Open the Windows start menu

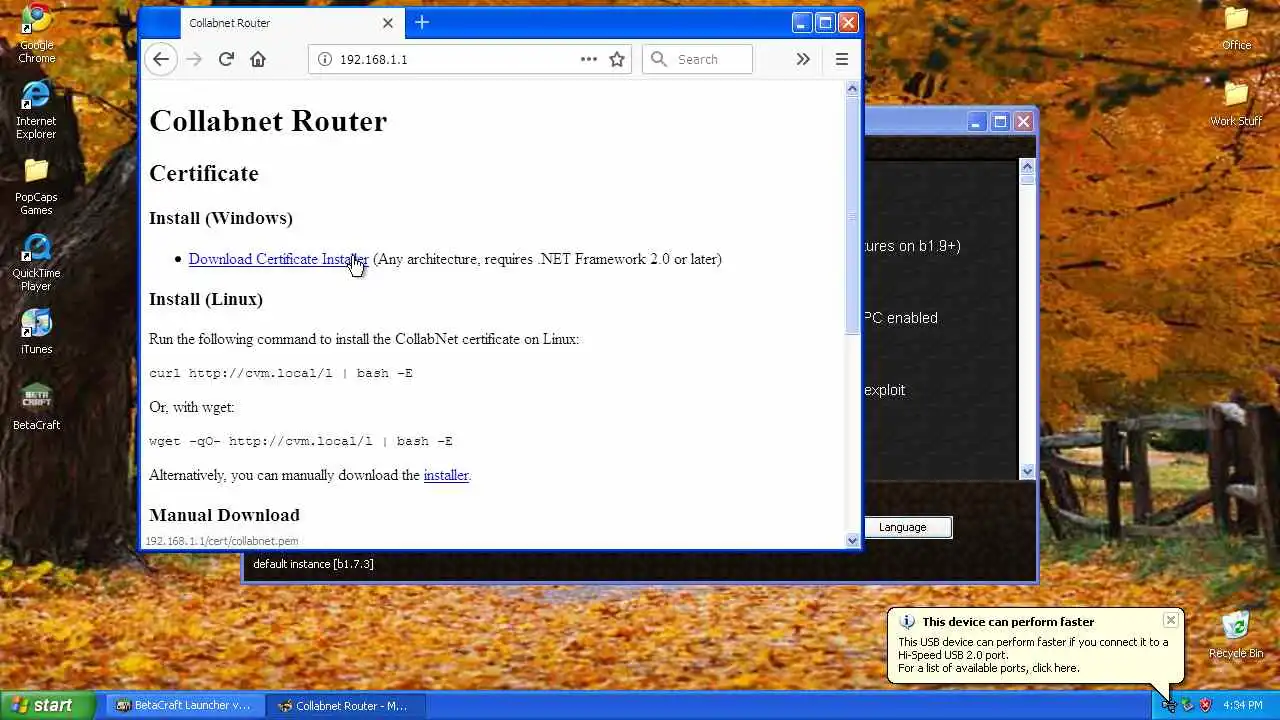click(x=47, y=705)
